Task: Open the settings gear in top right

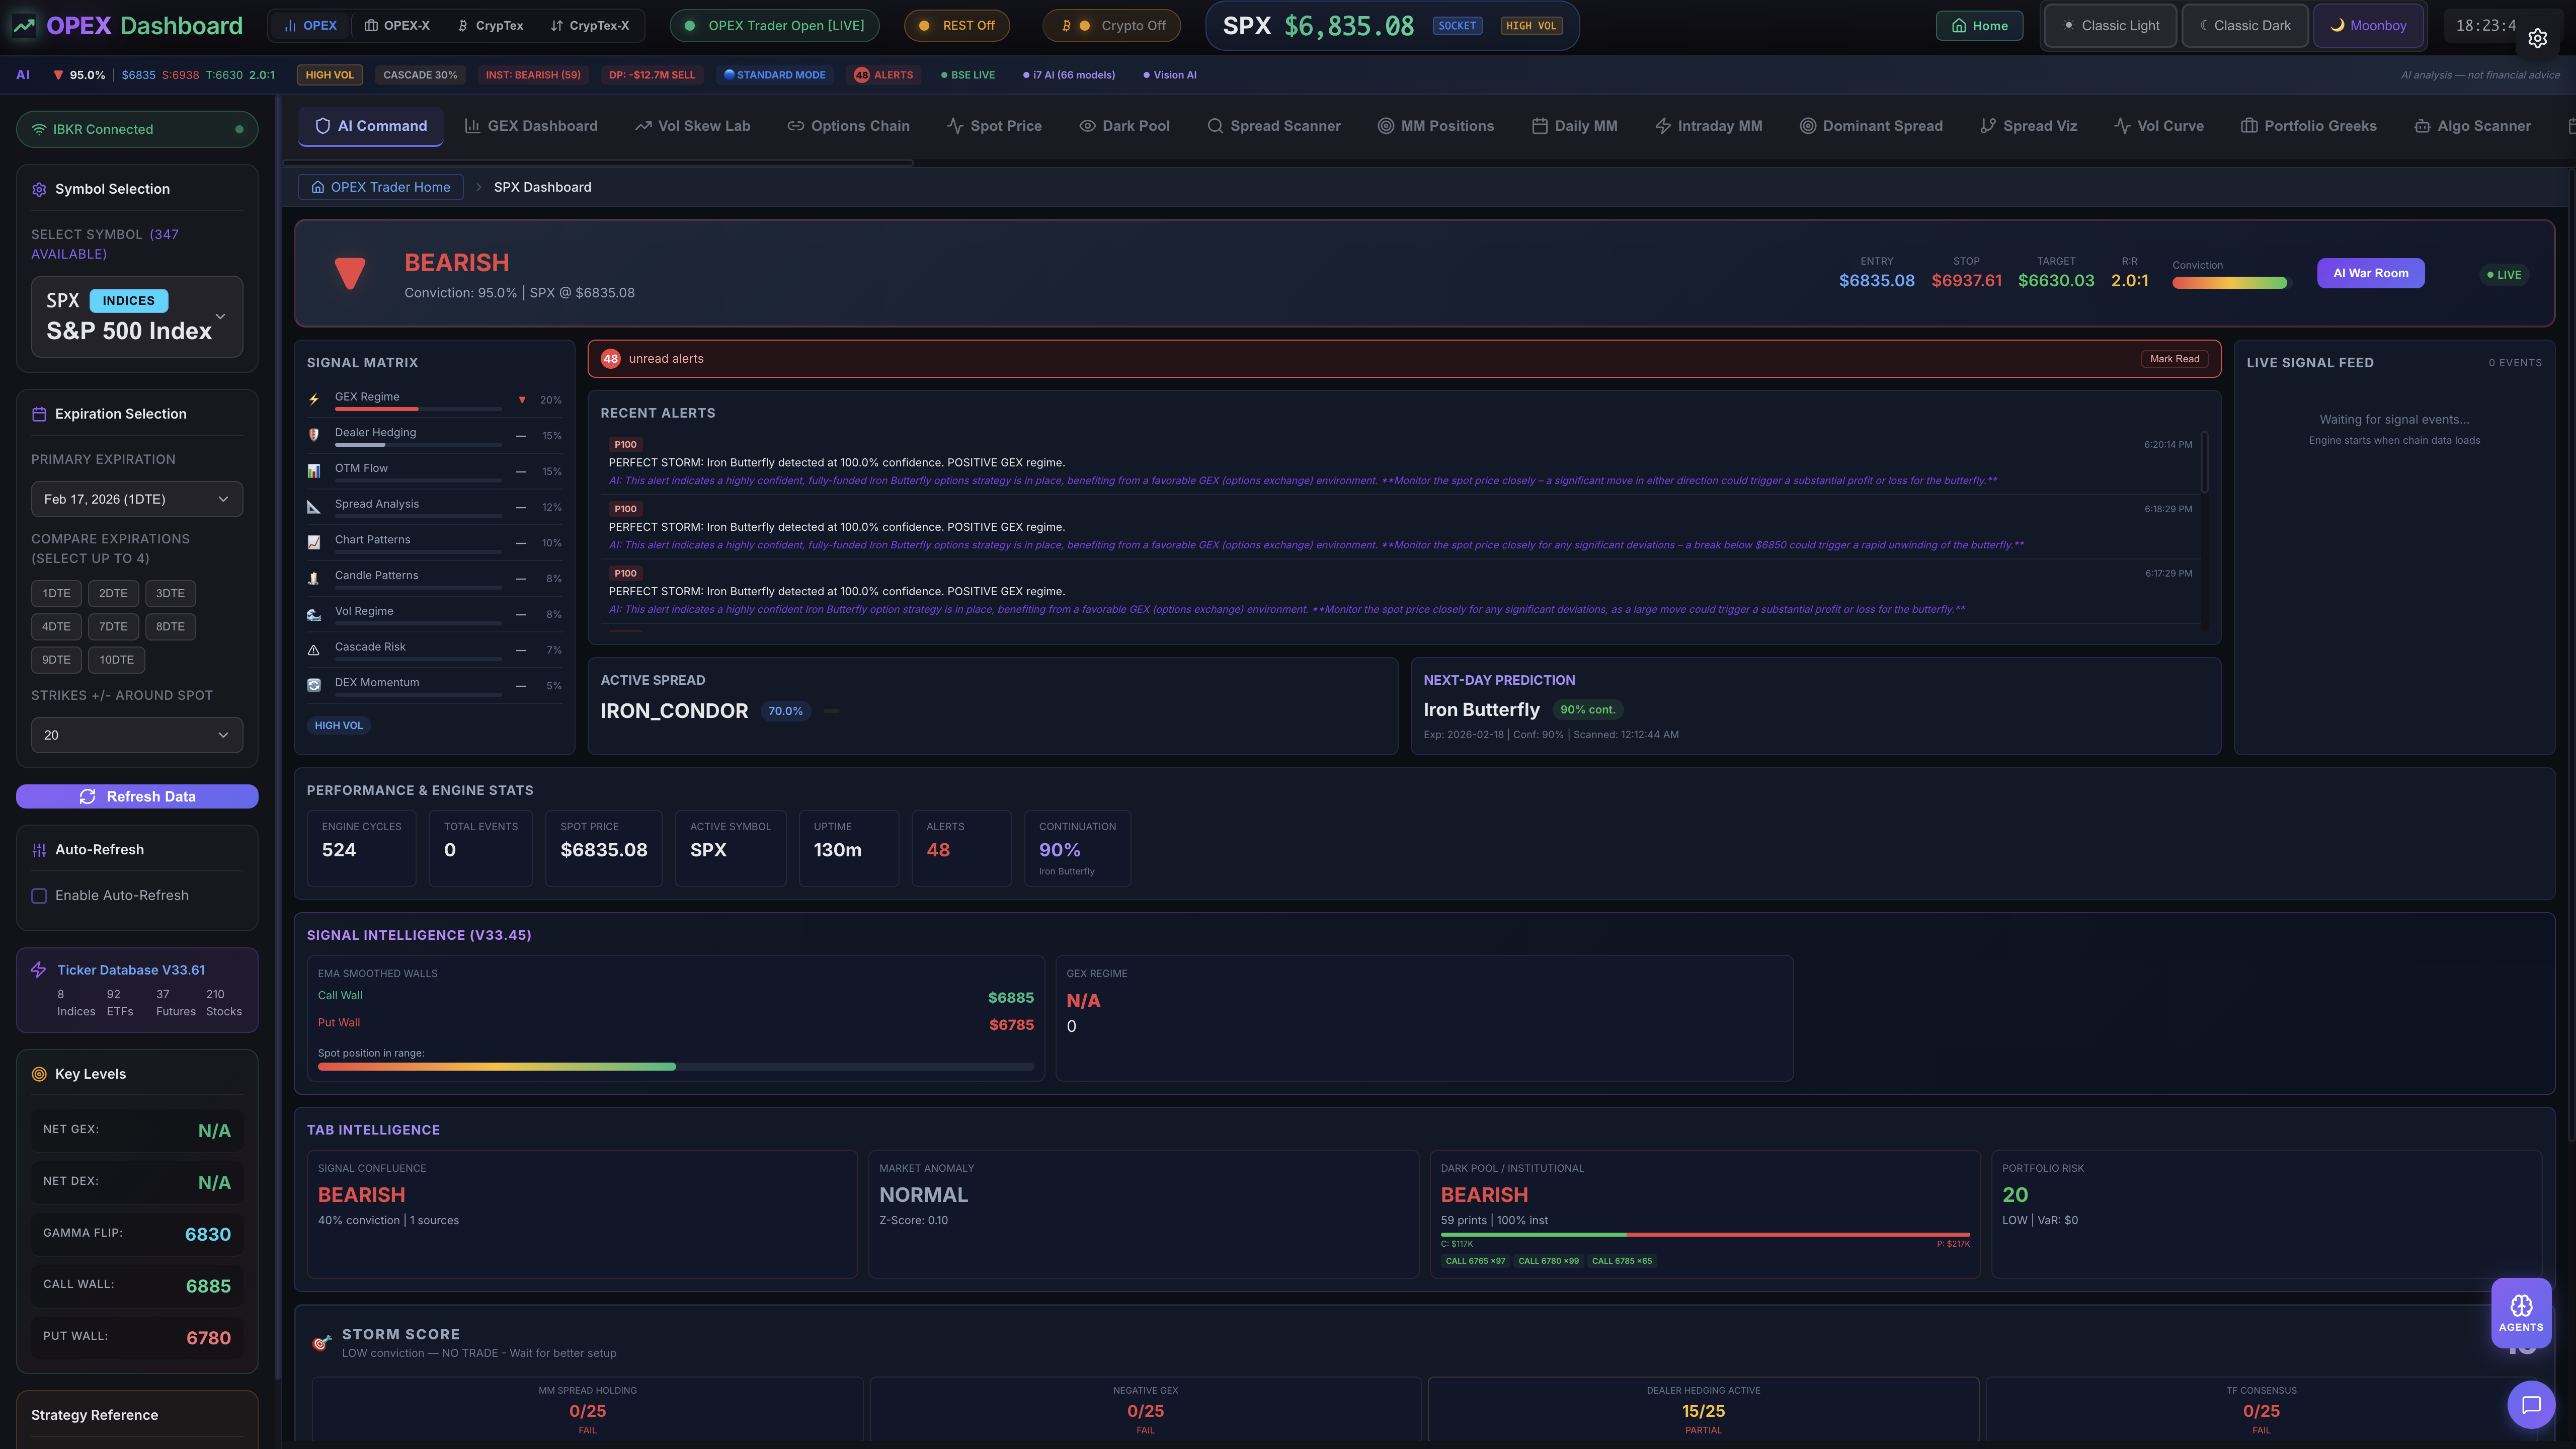Action: click(x=2538, y=39)
